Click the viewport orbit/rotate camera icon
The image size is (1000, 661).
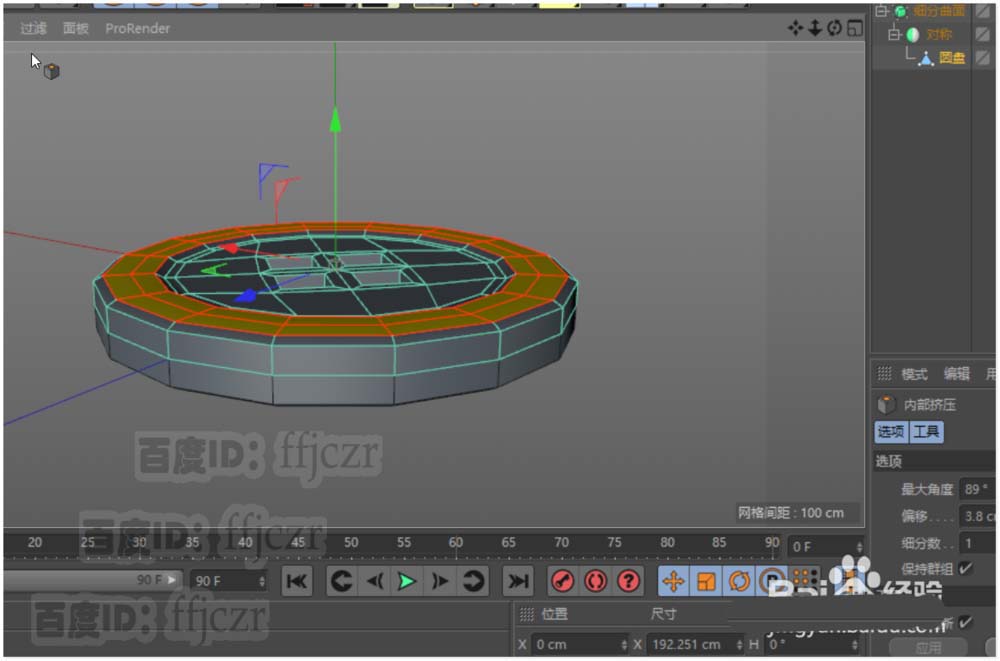[x=834, y=28]
